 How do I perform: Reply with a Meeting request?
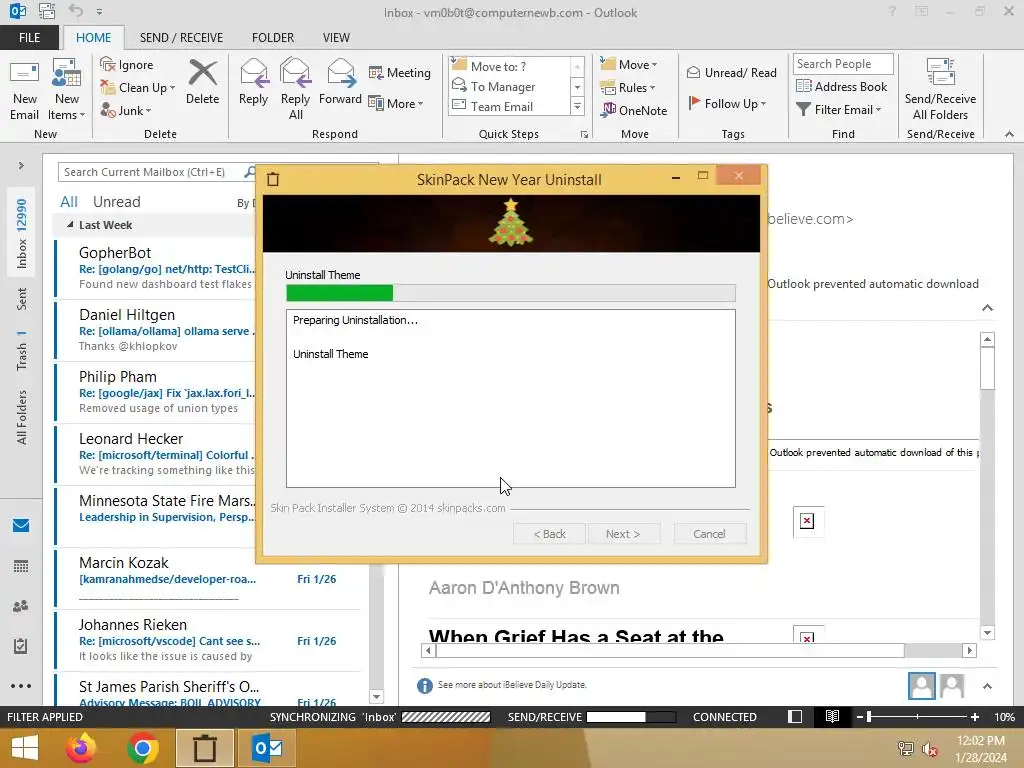click(400, 72)
